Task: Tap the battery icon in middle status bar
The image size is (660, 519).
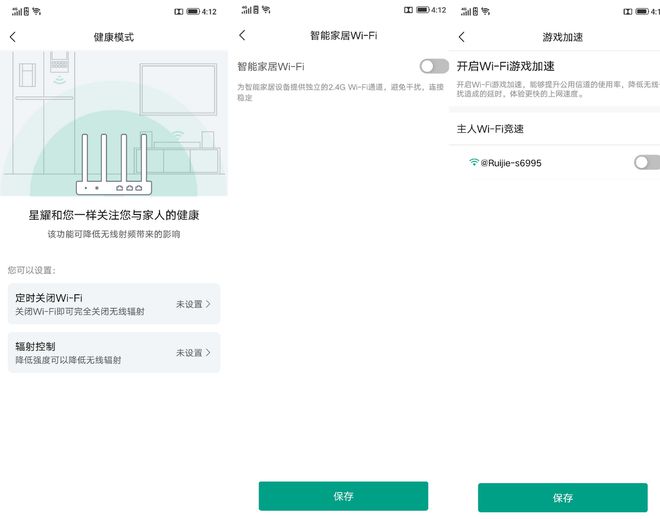Action: coord(423,10)
